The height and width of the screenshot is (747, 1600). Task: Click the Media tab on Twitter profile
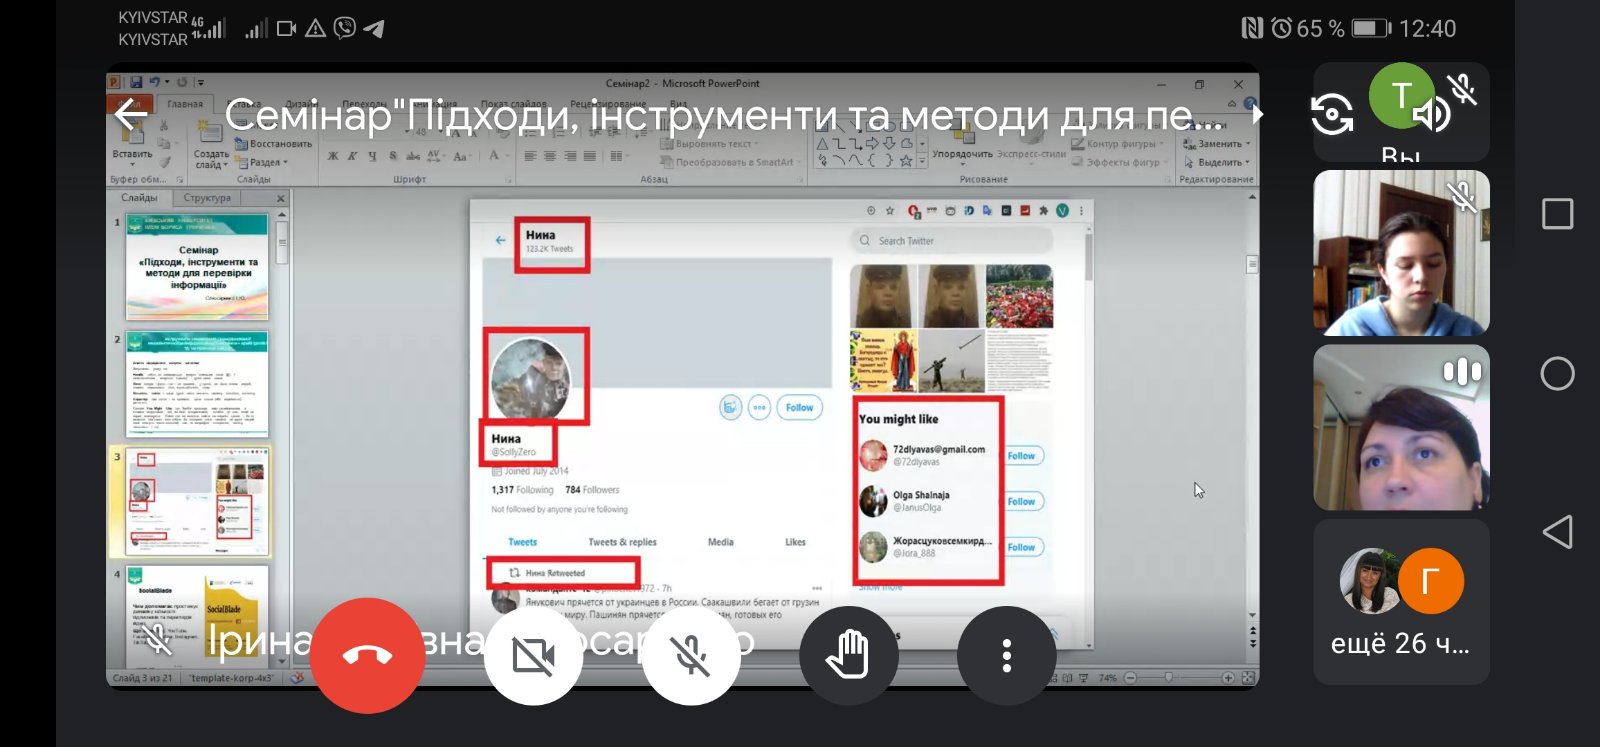(x=720, y=542)
